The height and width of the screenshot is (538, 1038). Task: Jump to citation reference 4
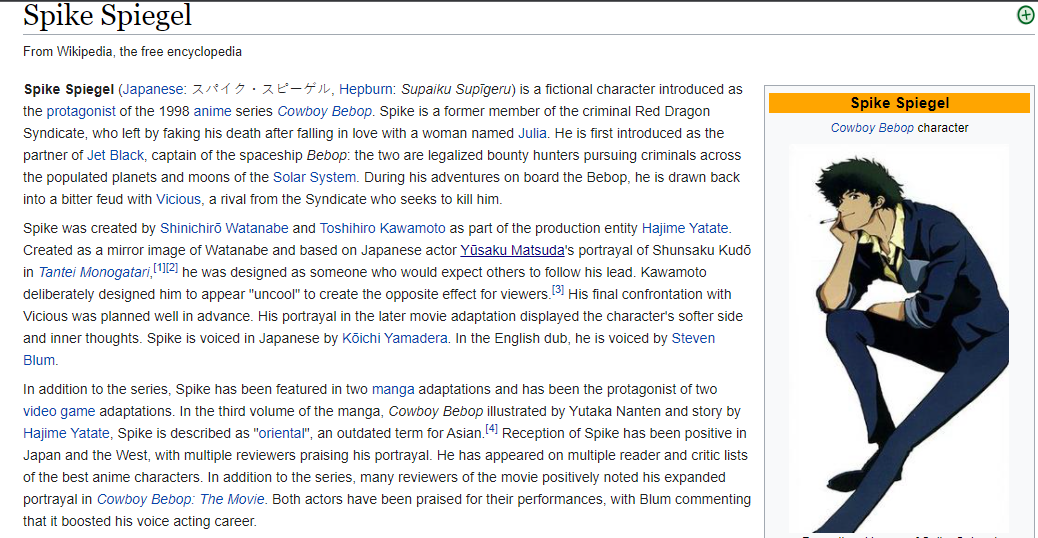[x=491, y=429]
